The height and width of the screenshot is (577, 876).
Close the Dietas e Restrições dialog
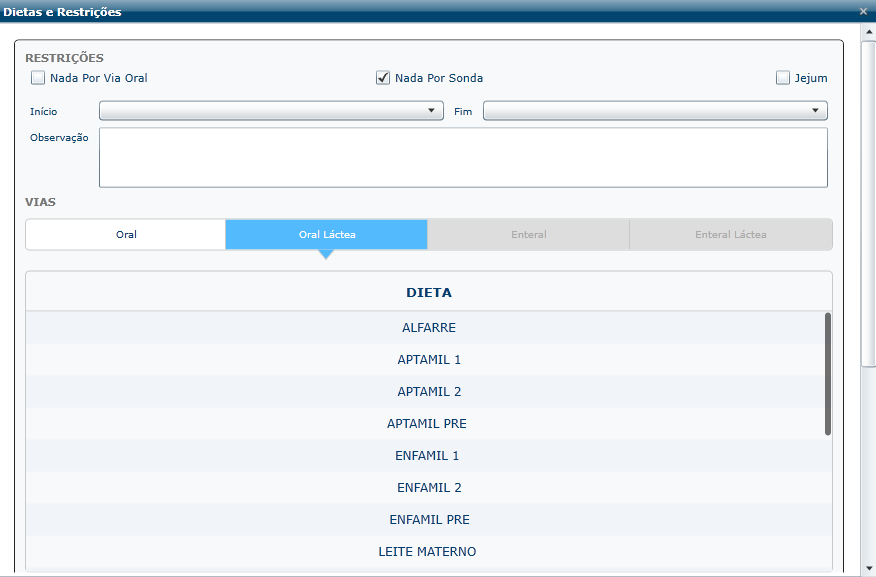[x=863, y=11]
